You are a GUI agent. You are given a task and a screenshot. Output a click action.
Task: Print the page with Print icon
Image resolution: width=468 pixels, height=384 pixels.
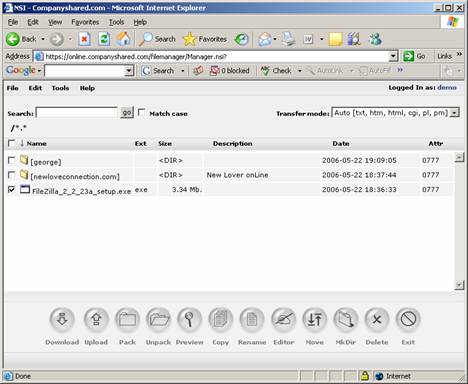coord(288,39)
